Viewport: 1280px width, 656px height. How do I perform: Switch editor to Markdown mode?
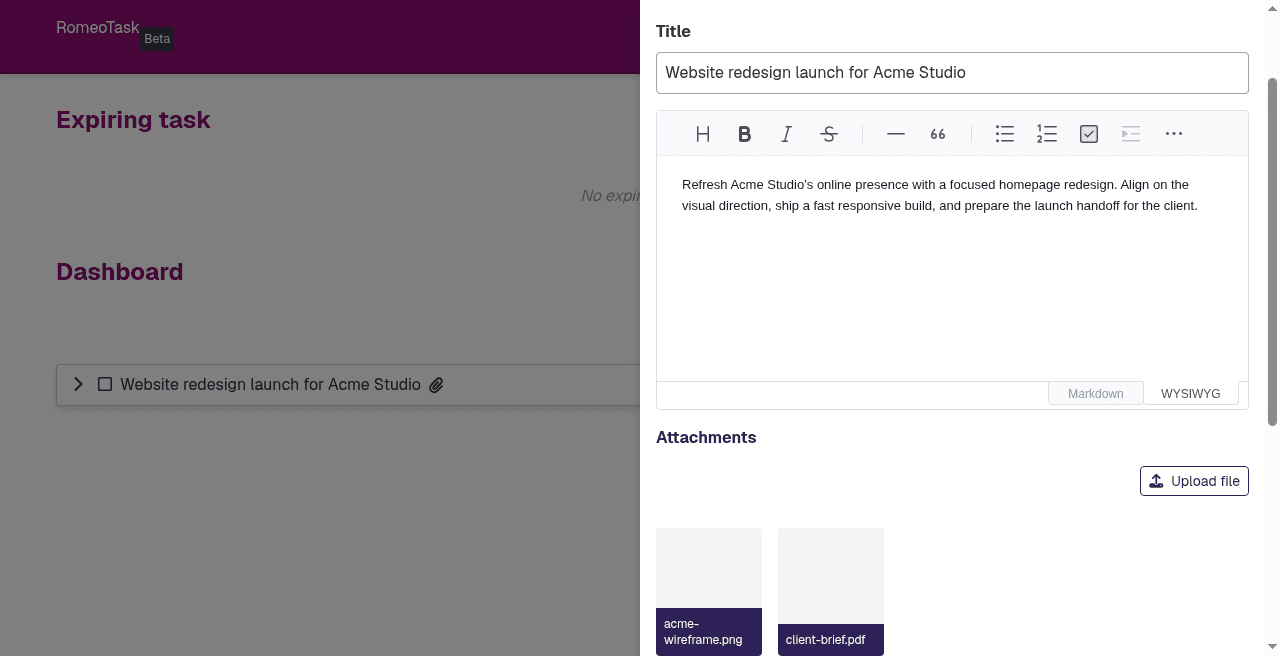pyautogui.click(x=1096, y=394)
